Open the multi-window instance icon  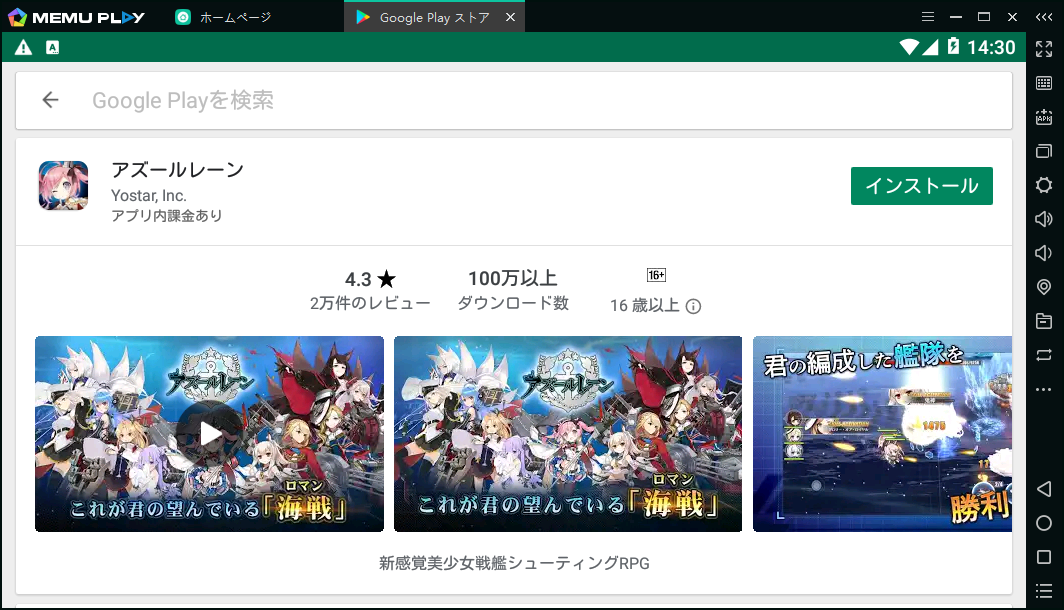pyautogui.click(x=1044, y=151)
